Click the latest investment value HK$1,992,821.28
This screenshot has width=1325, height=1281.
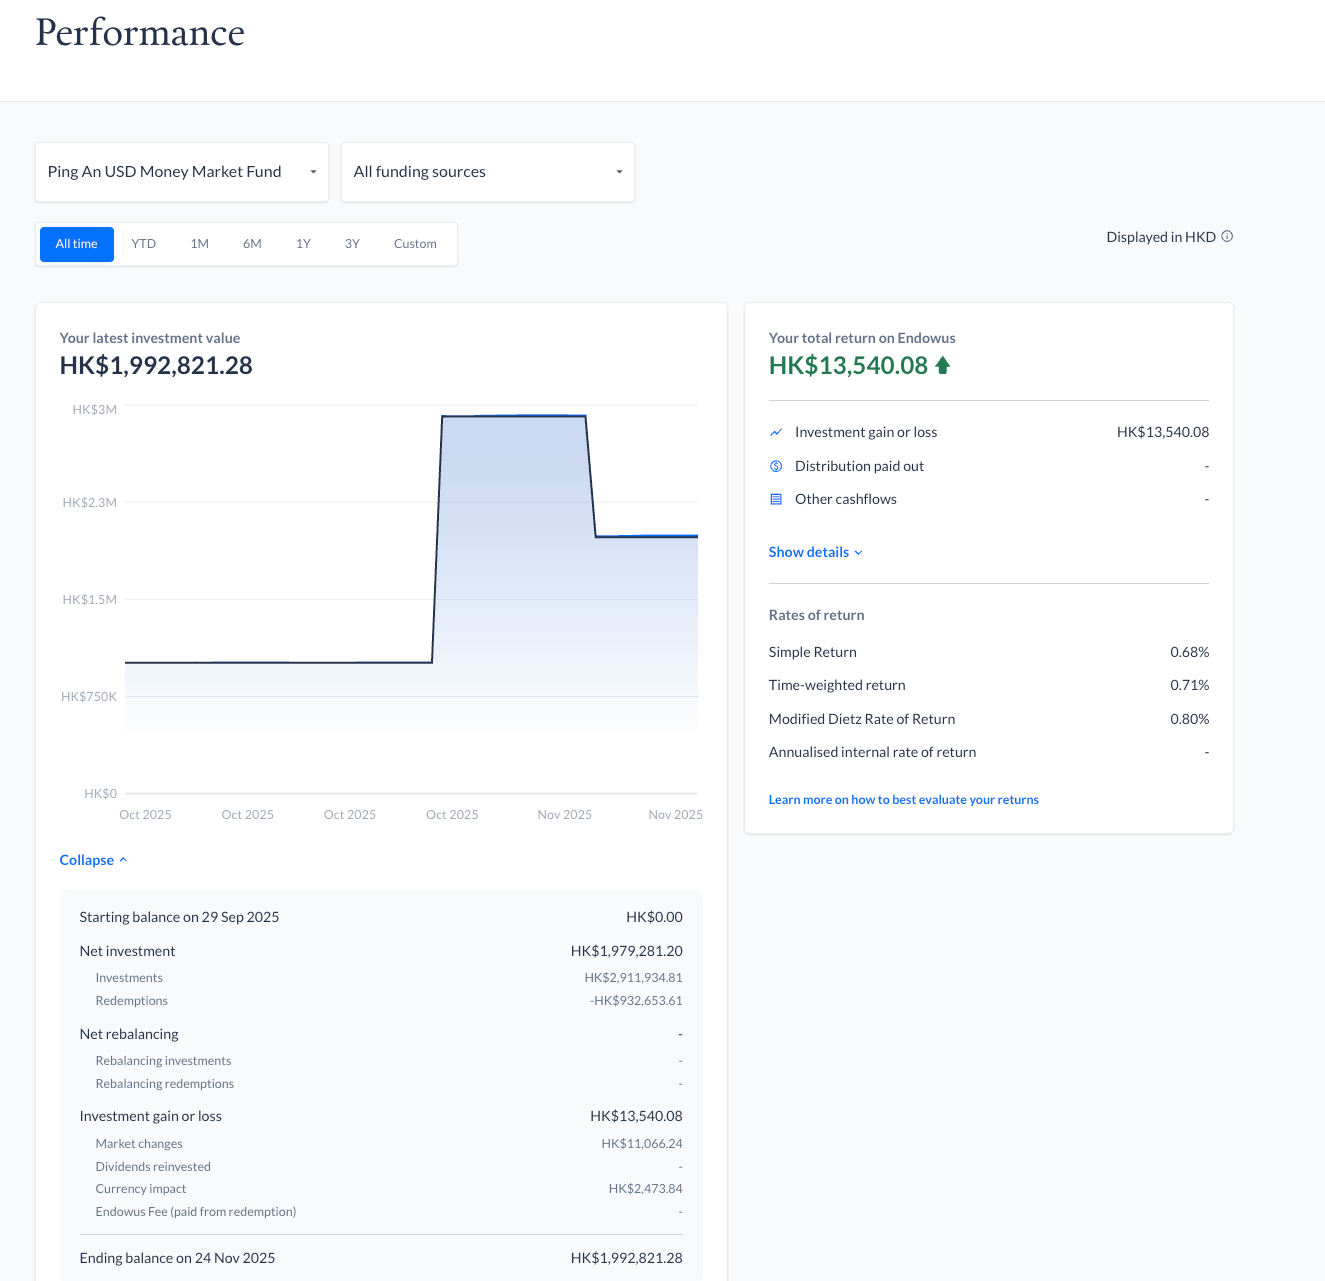(156, 366)
